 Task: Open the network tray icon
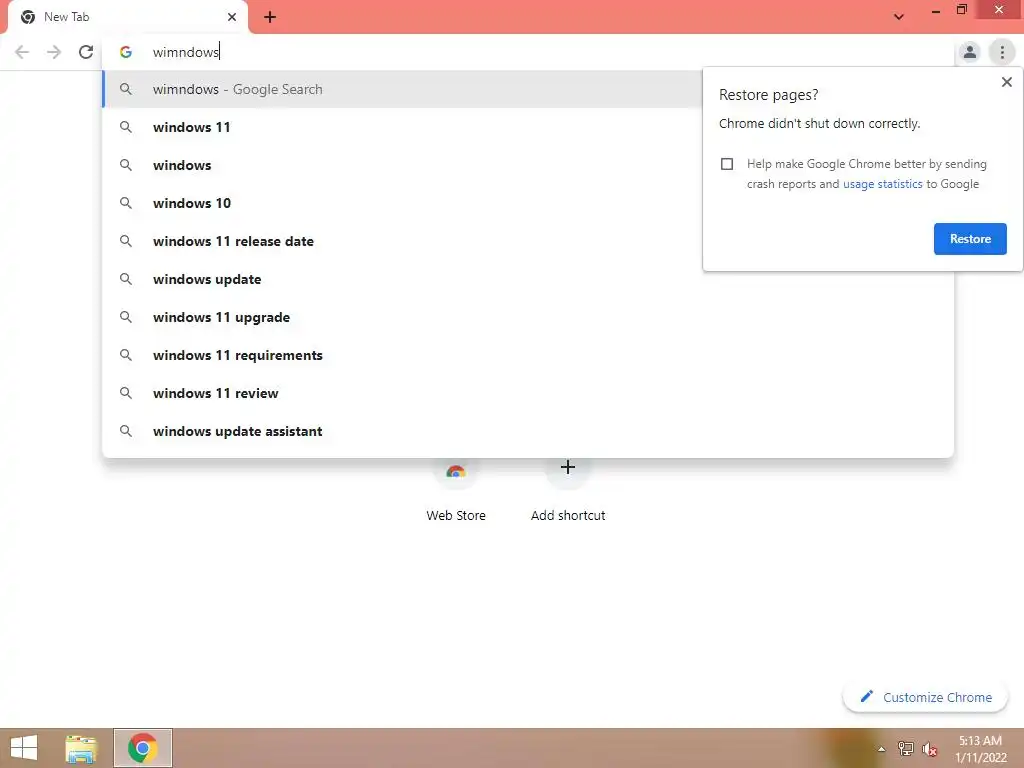pos(905,749)
